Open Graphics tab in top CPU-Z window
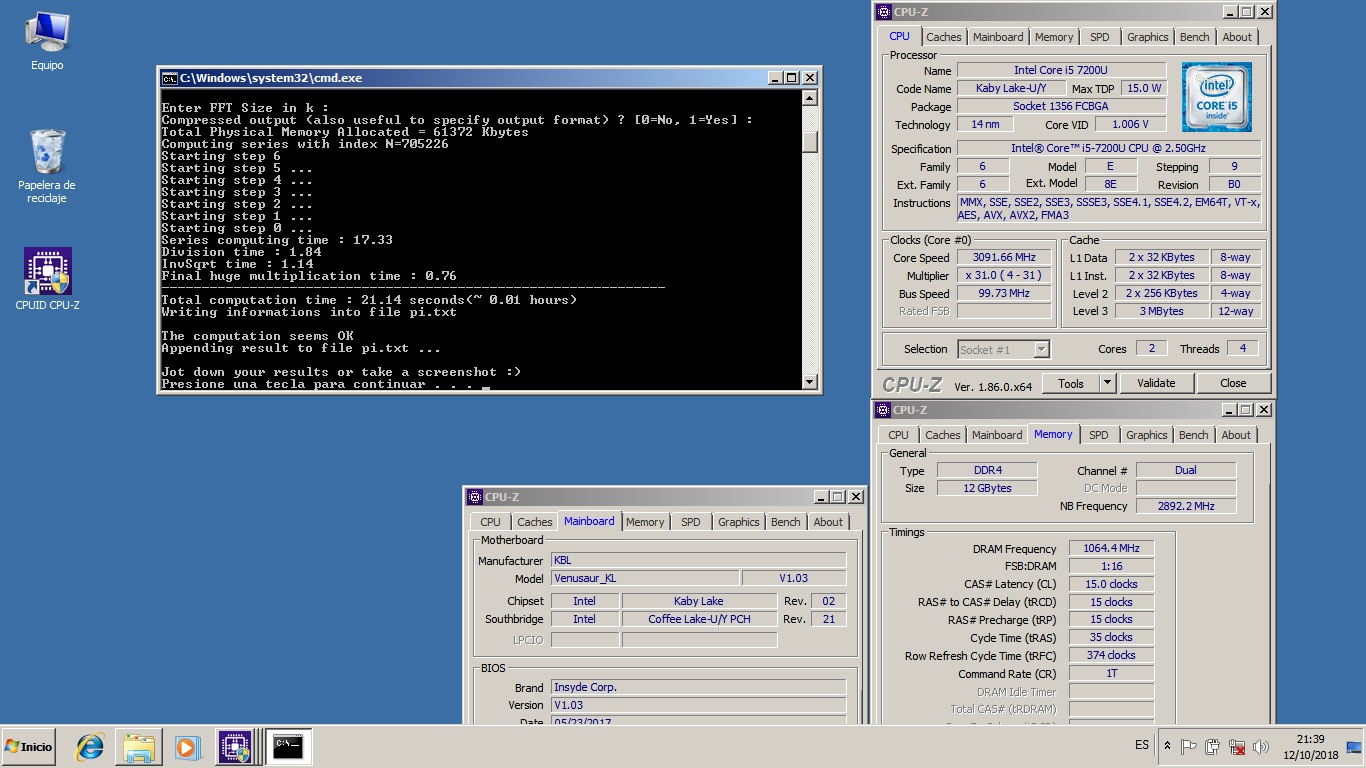The width and height of the screenshot is (1366, 768). [1147, 37]
